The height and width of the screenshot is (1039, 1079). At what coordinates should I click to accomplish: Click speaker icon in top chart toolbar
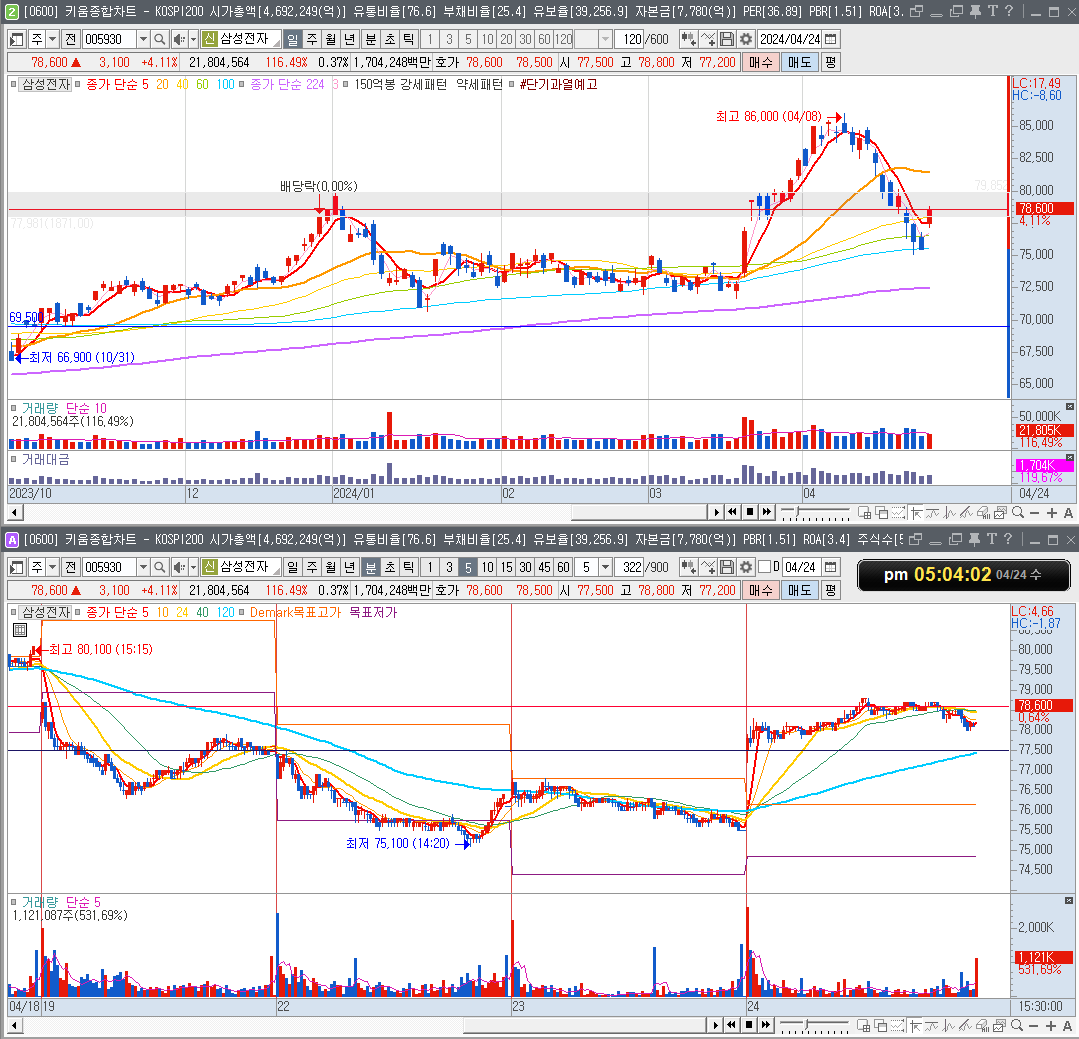click(179, 39)
